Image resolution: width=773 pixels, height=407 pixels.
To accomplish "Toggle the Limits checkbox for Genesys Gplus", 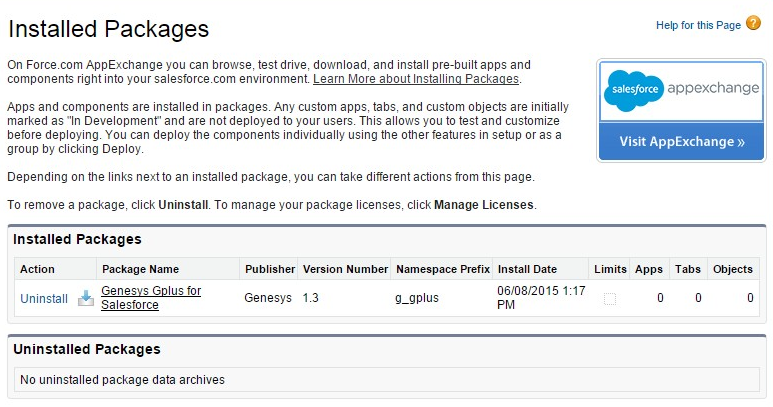I will point(610,299).
